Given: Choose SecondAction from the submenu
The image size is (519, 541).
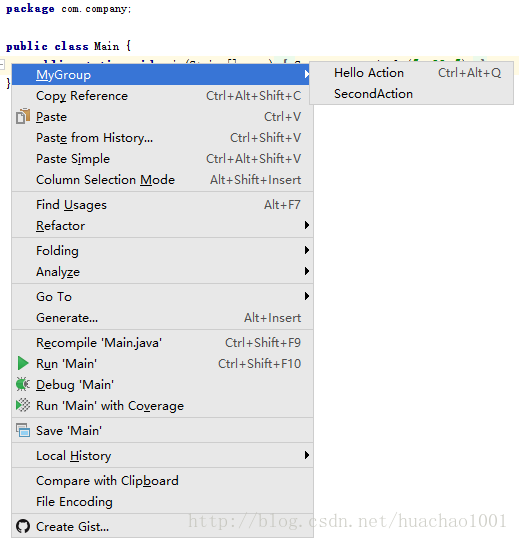Looking at the screenshot, I should [411, 94].
